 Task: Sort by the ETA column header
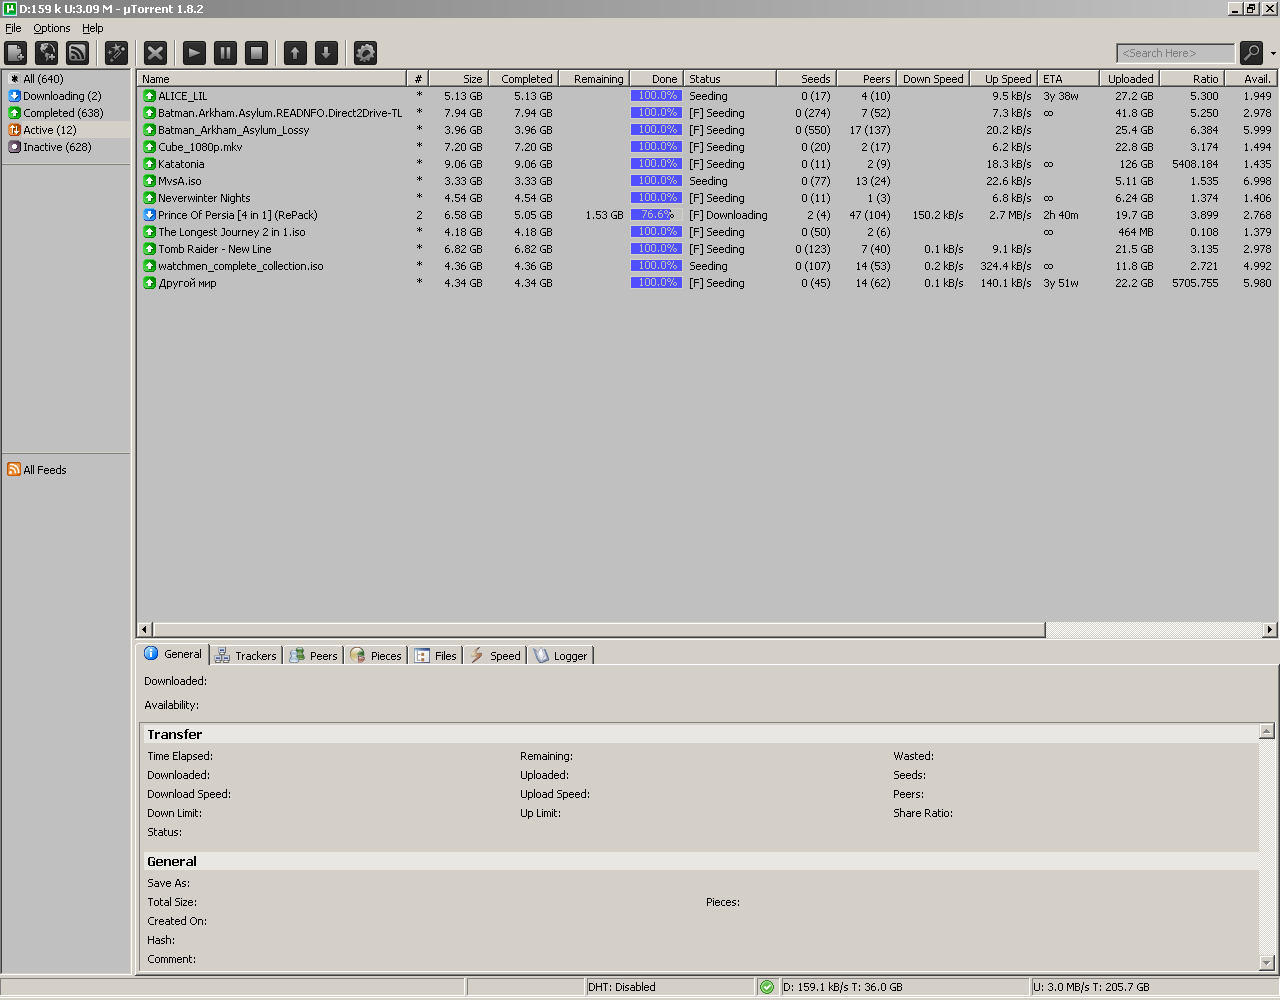coord(1067,79)
